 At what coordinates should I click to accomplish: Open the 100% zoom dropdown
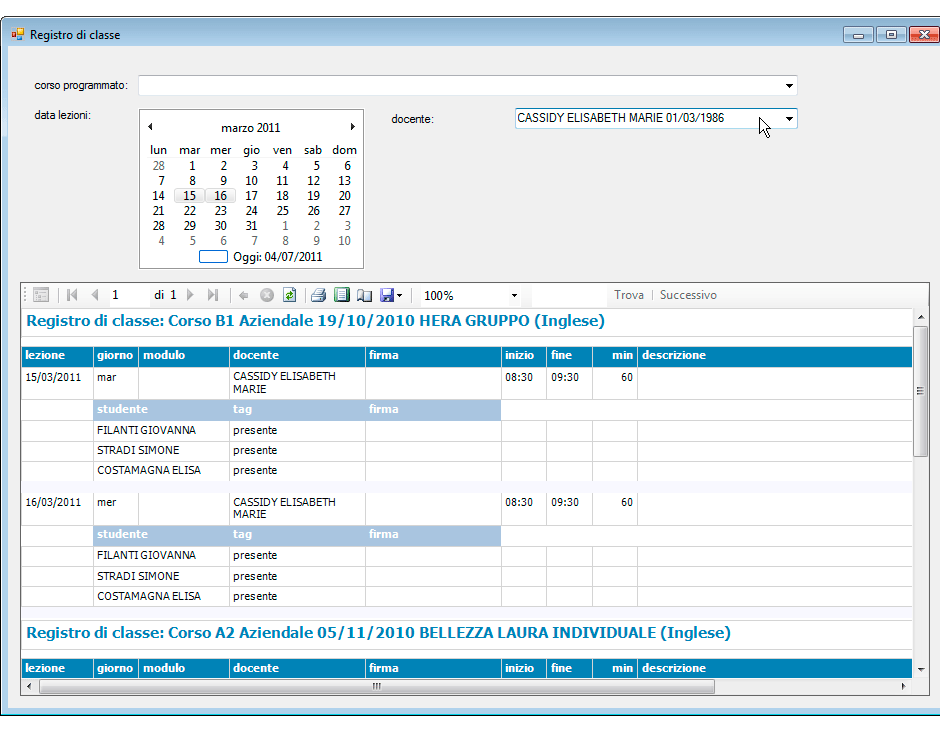point(514,296)
